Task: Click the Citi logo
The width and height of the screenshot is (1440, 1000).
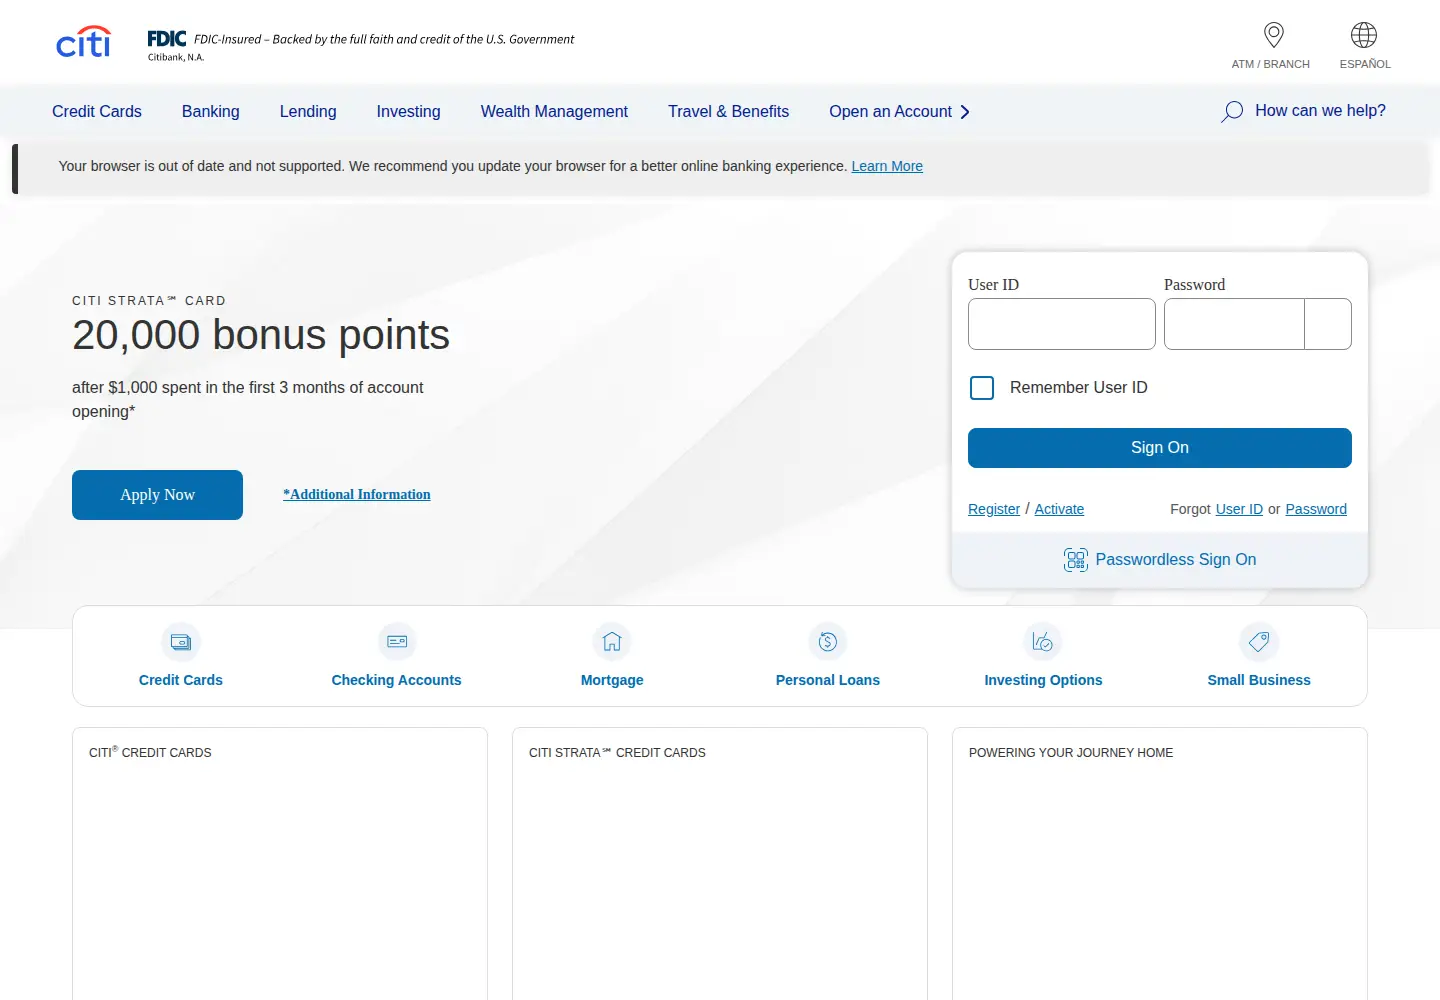Action: coord(83,42)
